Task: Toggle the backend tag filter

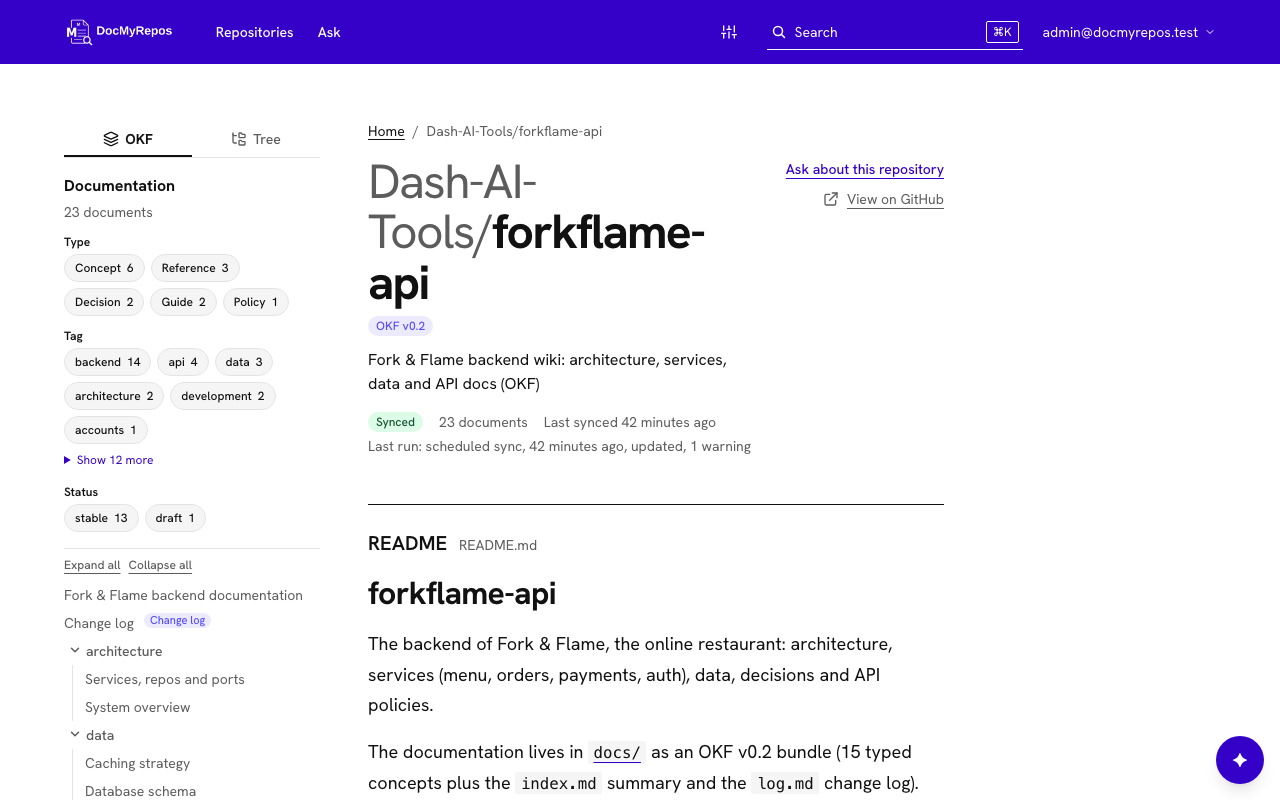Action: click(108, 362)
